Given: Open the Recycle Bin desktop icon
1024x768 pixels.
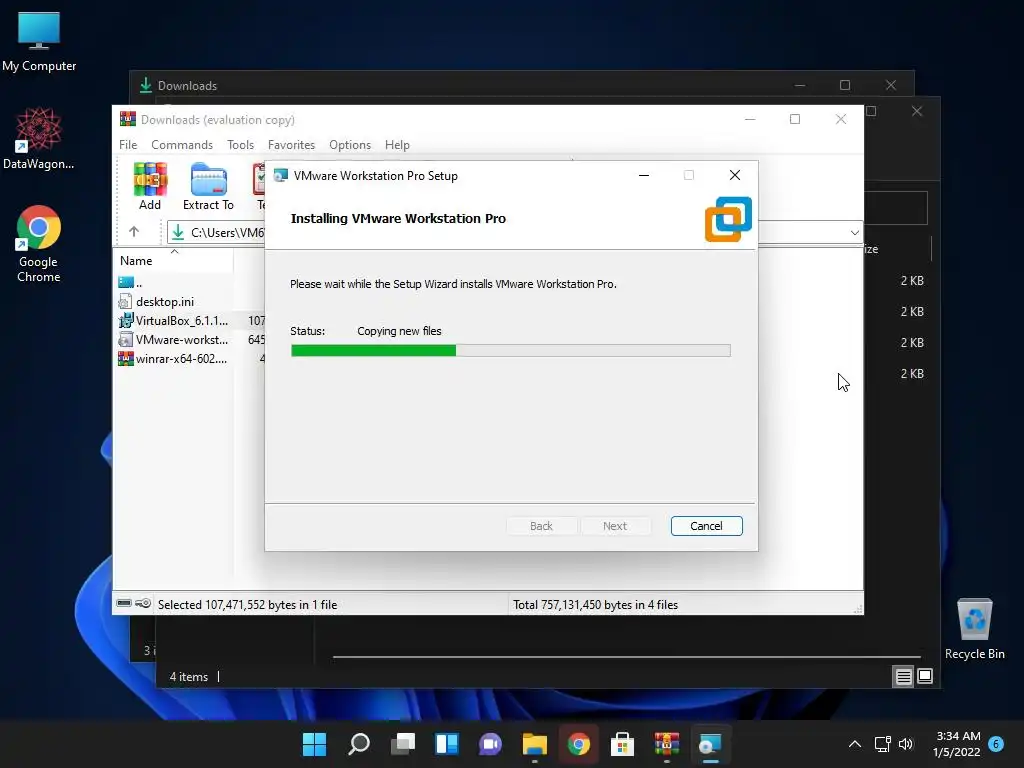Looking at the screenshot, I should click(x=974, y=629).
